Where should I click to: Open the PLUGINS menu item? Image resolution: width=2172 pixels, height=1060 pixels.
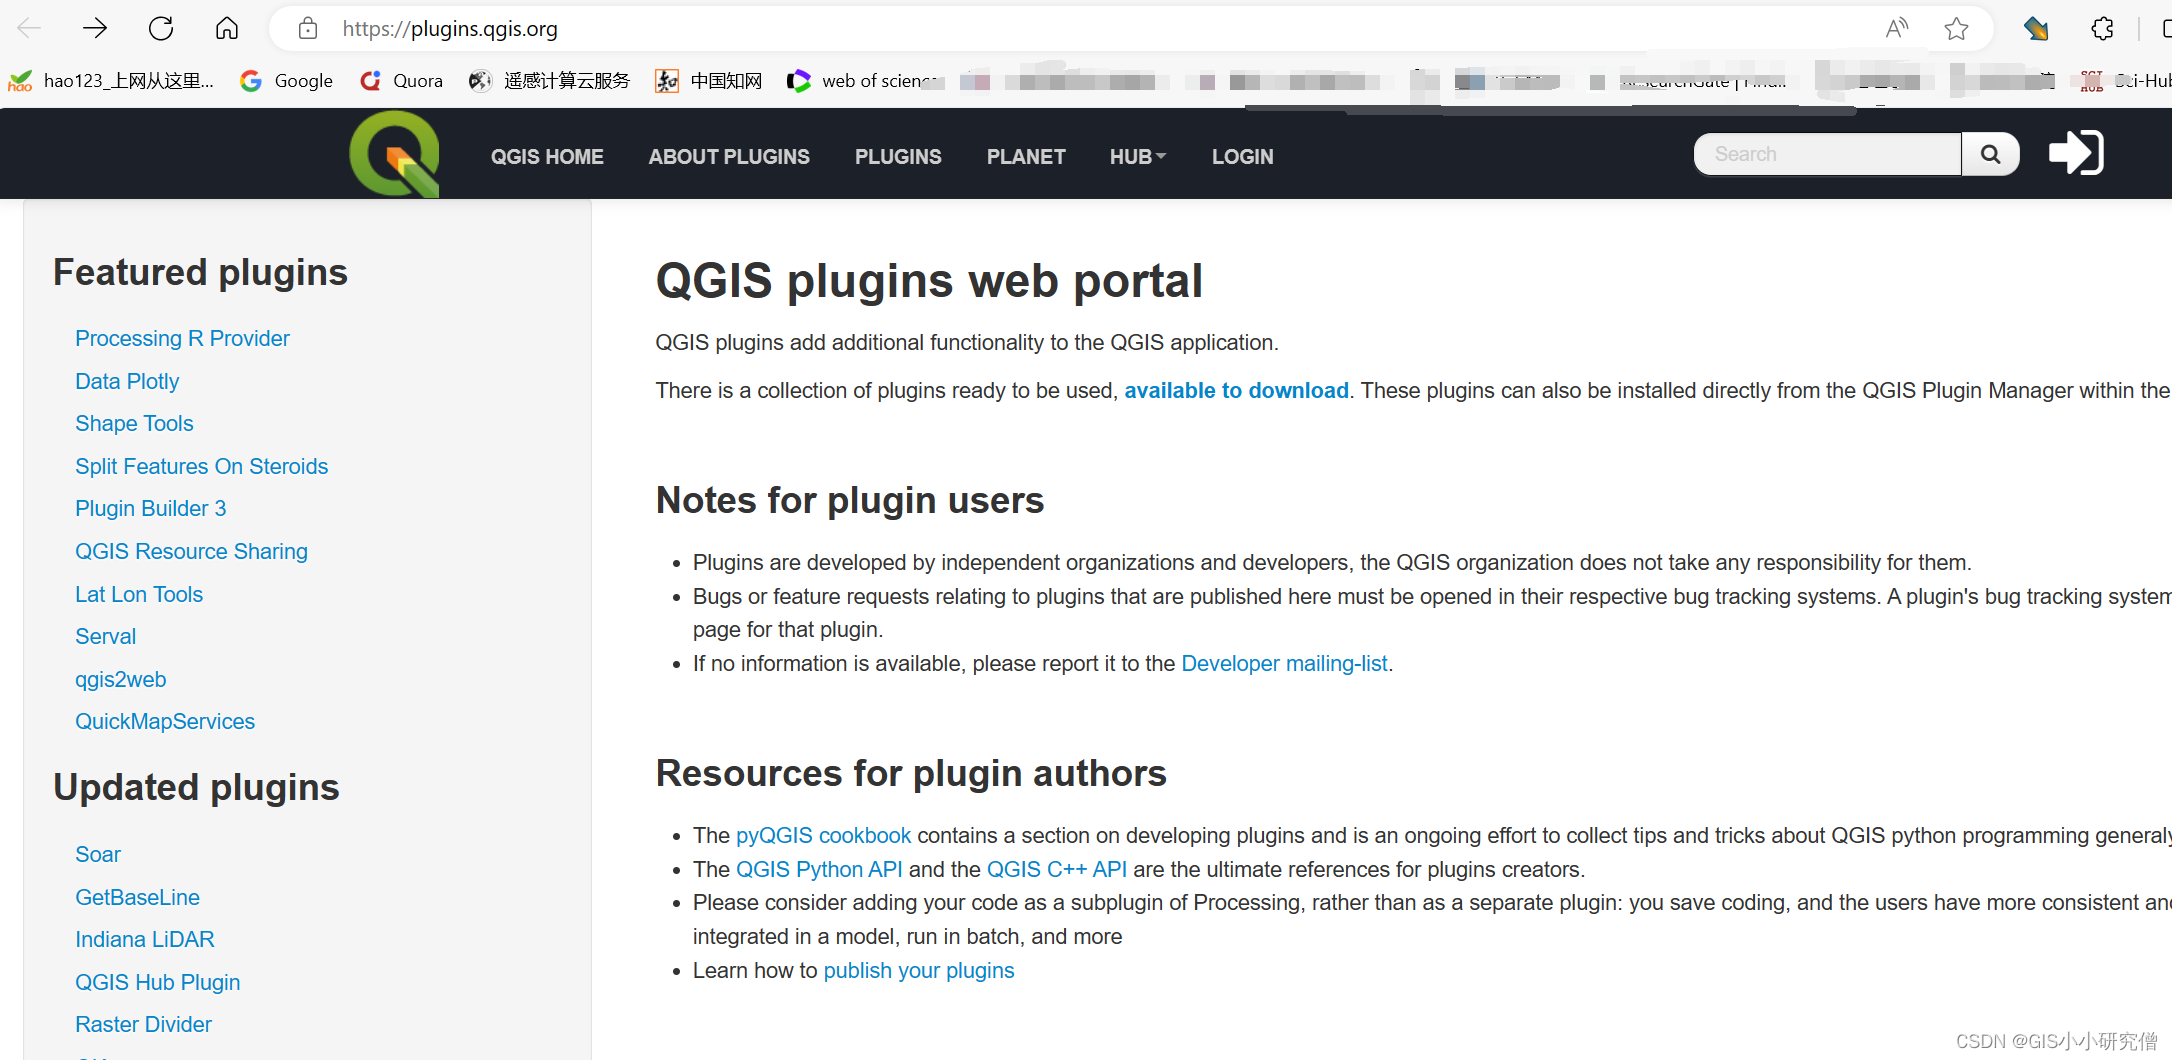click(898, 157)
